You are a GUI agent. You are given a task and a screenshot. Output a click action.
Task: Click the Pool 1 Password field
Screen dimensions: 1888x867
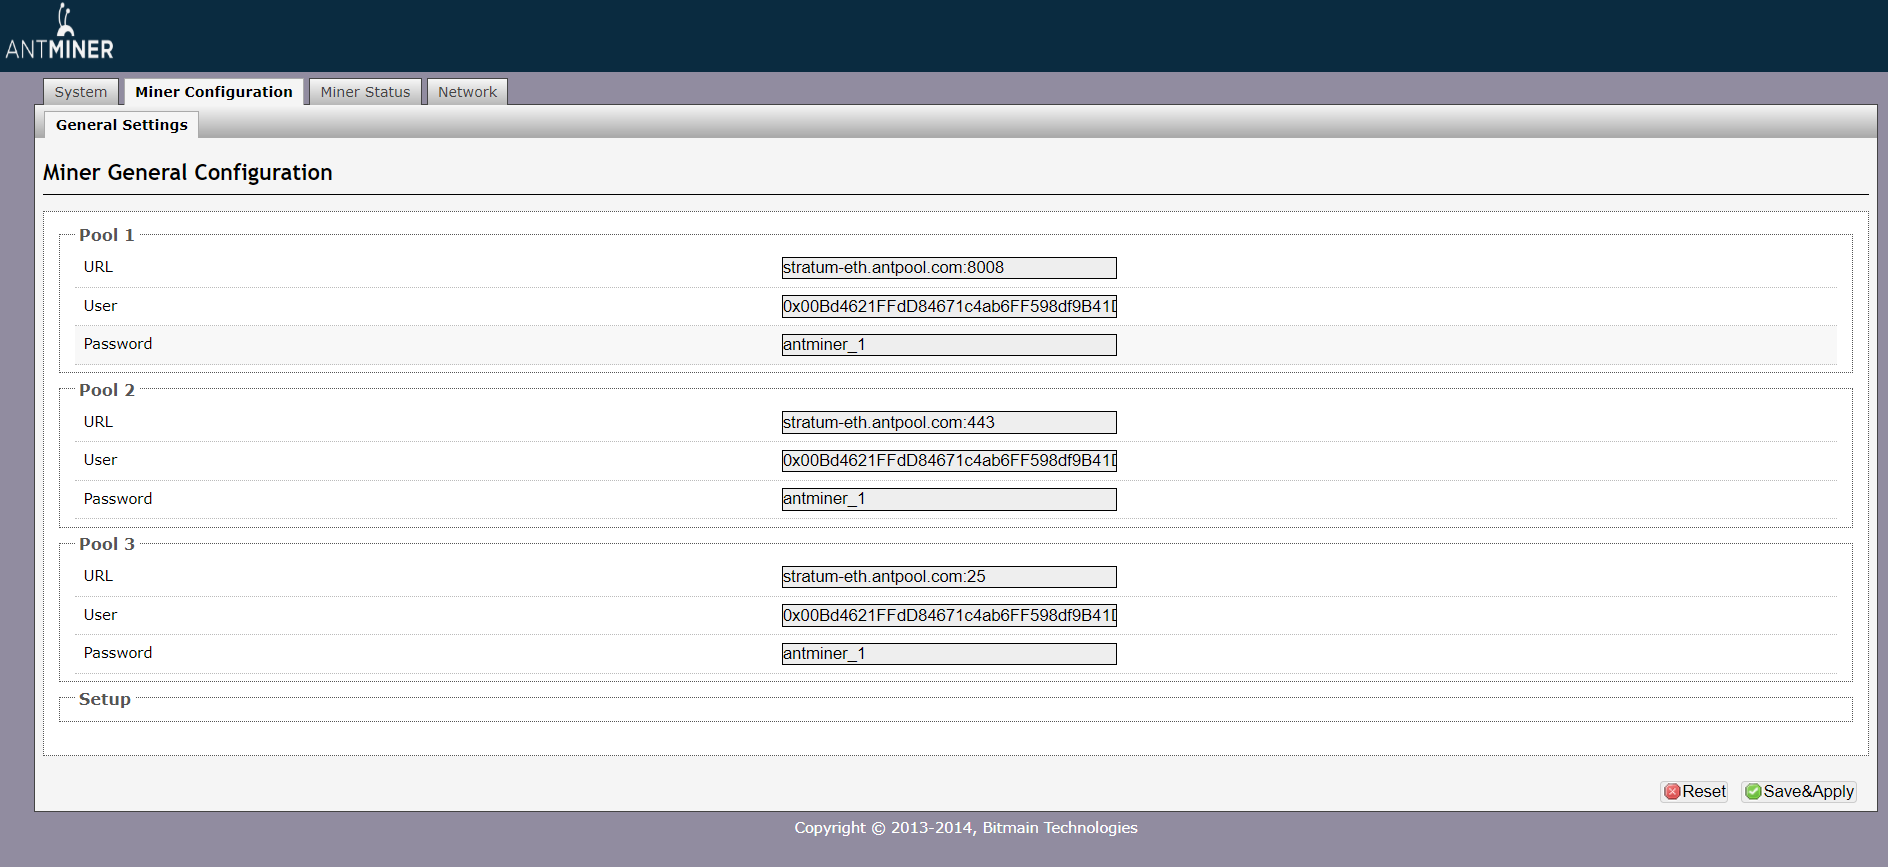coord(949,345)
